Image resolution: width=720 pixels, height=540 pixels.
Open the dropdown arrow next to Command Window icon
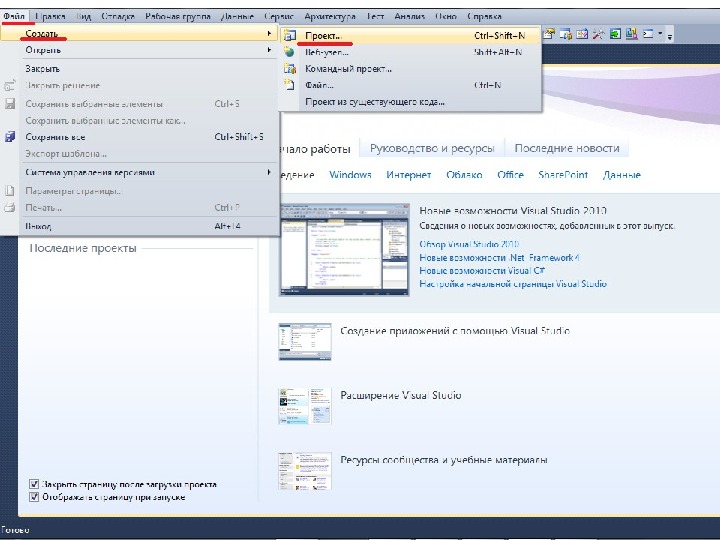point(660,34)
